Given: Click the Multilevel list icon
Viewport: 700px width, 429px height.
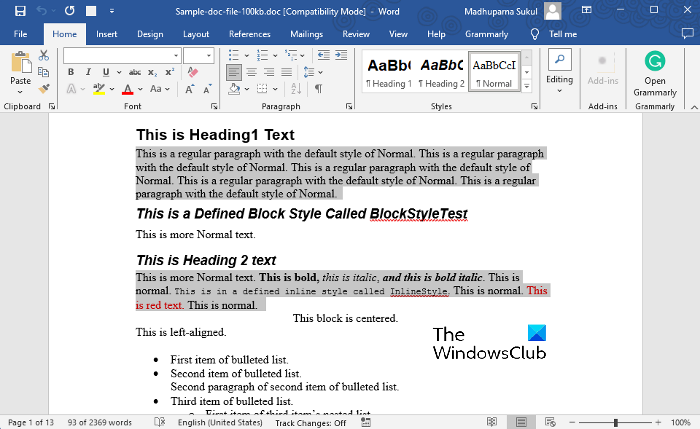Looking at the screenshot, I should (291, 55).
